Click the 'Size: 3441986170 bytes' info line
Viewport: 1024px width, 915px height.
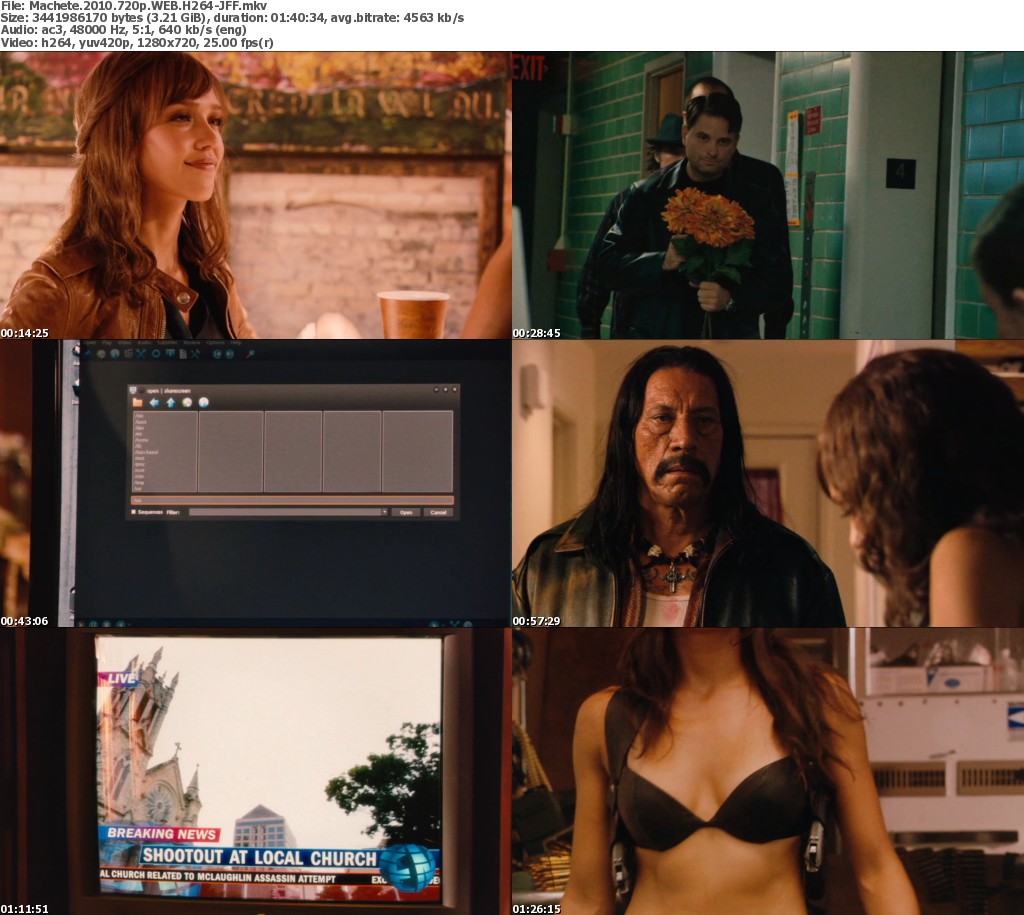coord(232,18)
